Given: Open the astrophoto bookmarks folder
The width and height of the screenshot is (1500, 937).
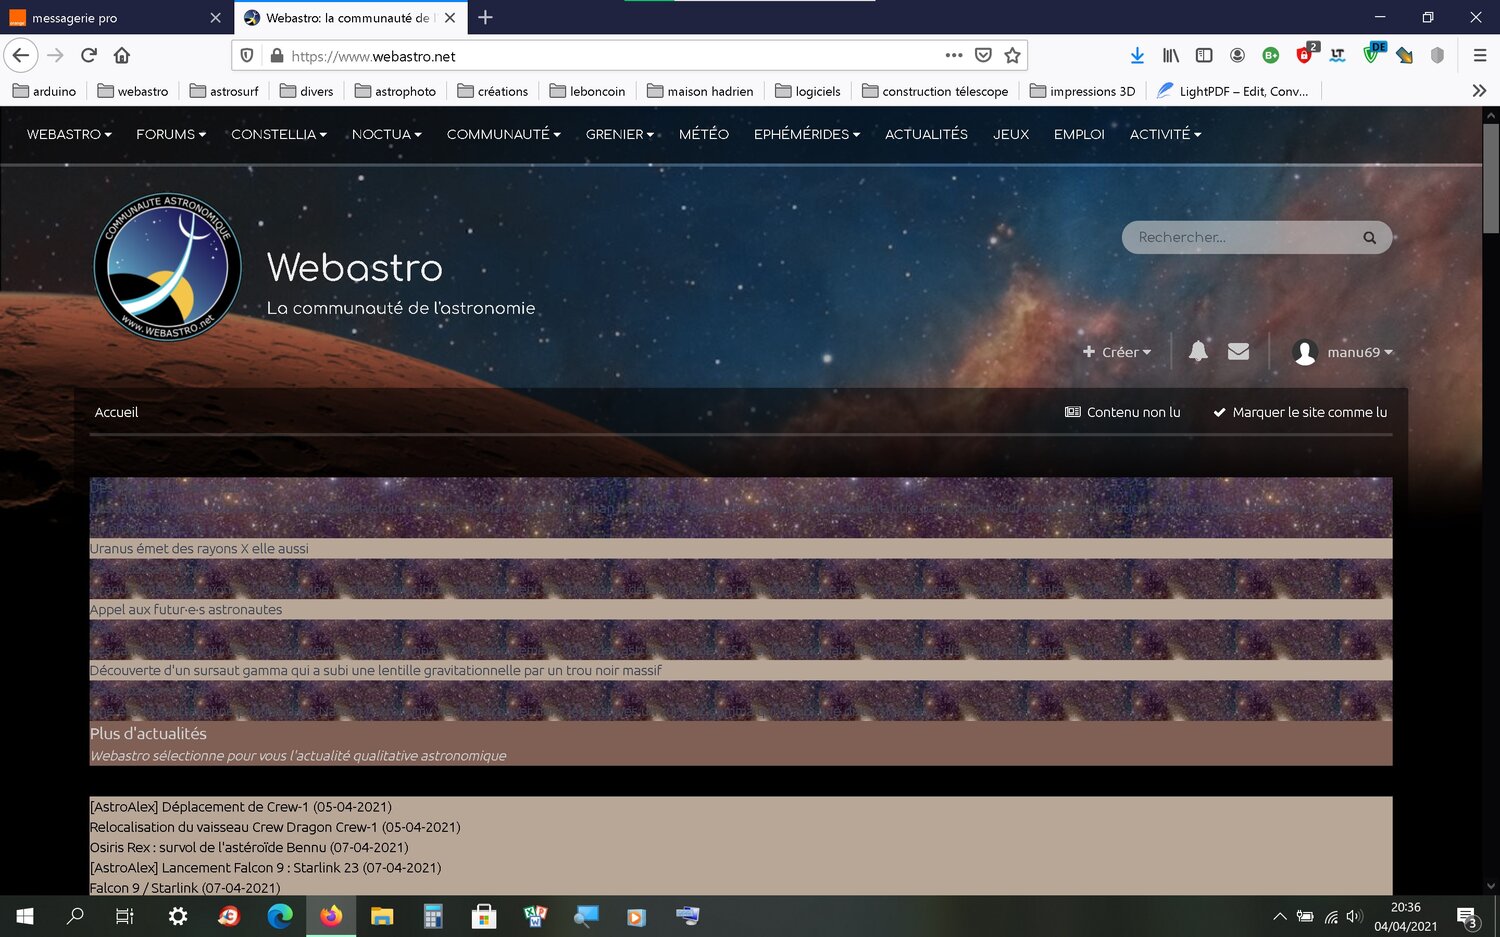Looking at the screenshot, I should pyautogui.click(x=395, y=91).
